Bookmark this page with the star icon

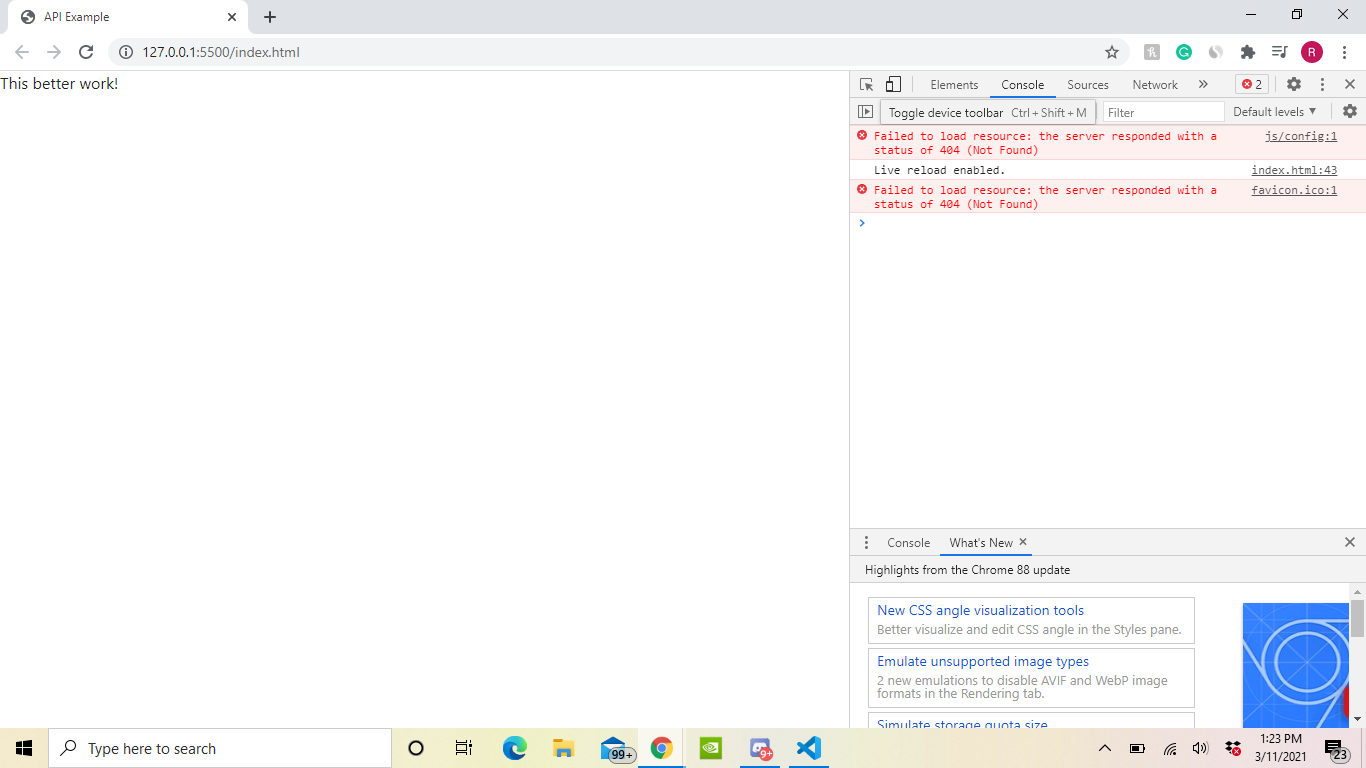[x=1111, y=52]
